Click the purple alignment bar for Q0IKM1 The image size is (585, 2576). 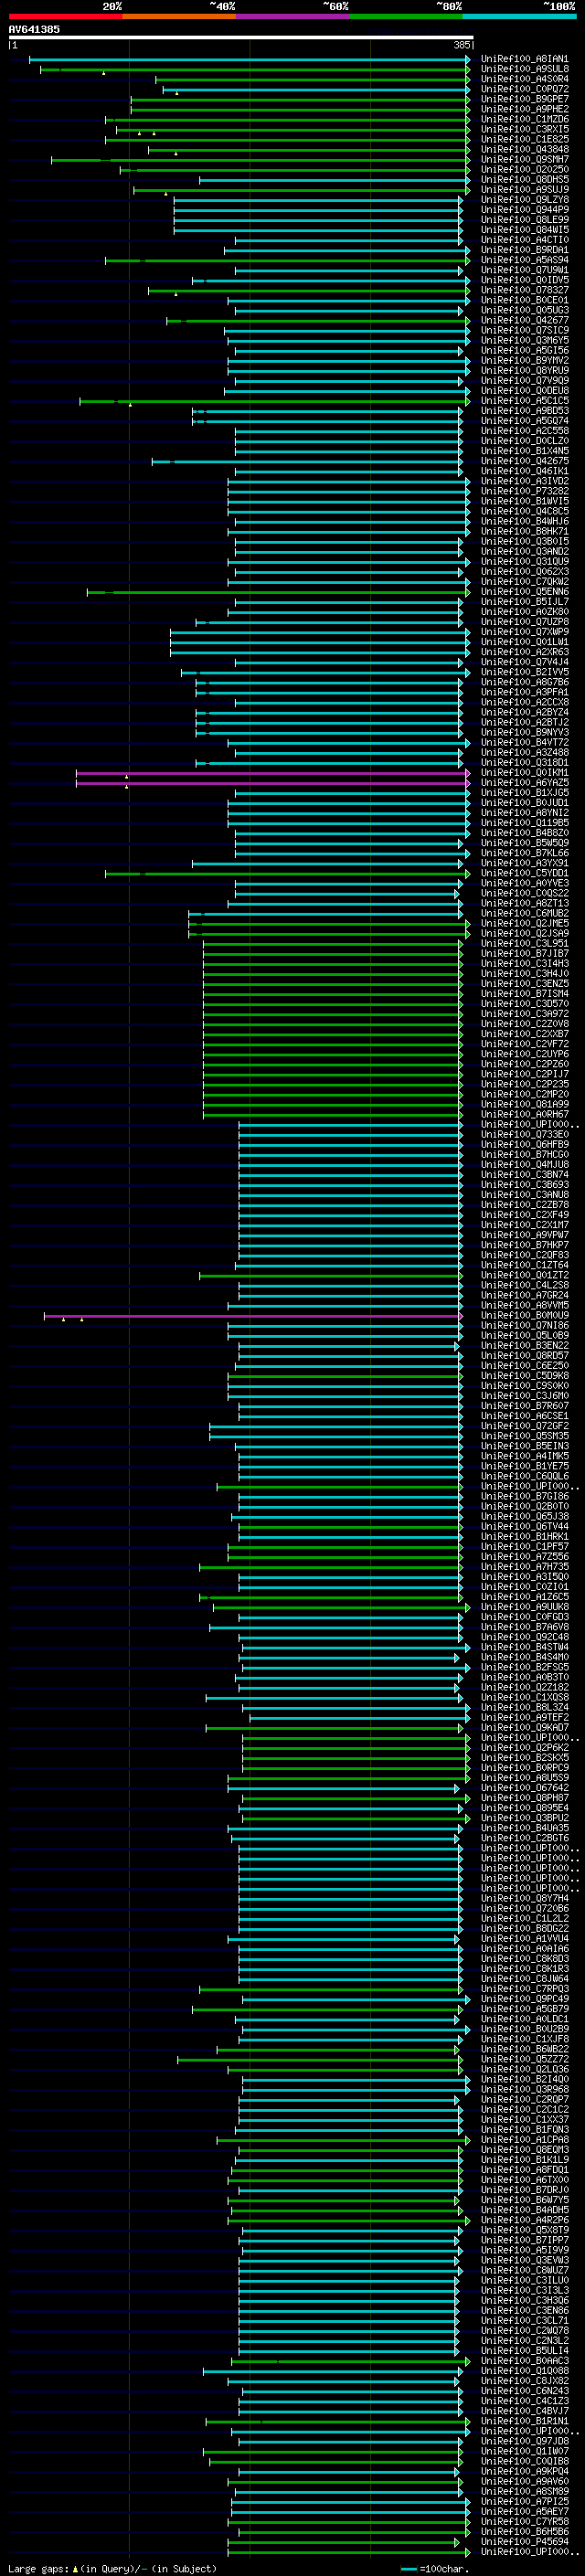click(272, 772)
